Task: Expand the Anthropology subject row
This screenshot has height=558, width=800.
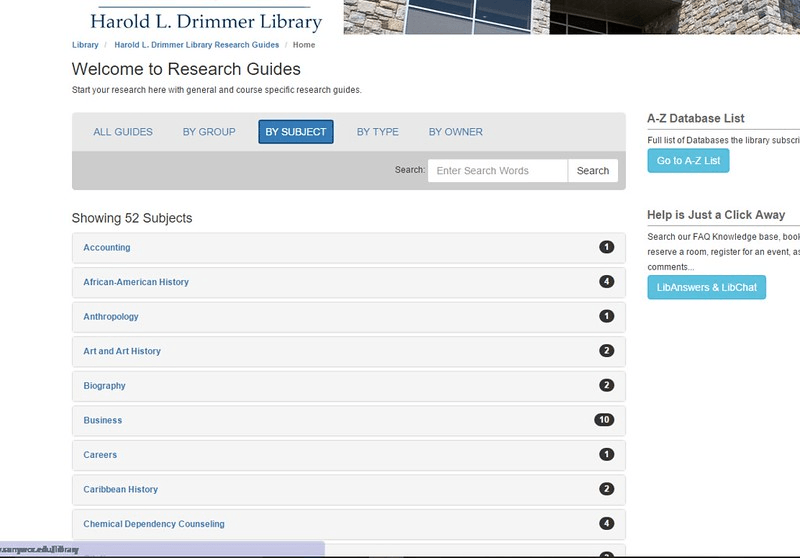Action: point(111,317)
